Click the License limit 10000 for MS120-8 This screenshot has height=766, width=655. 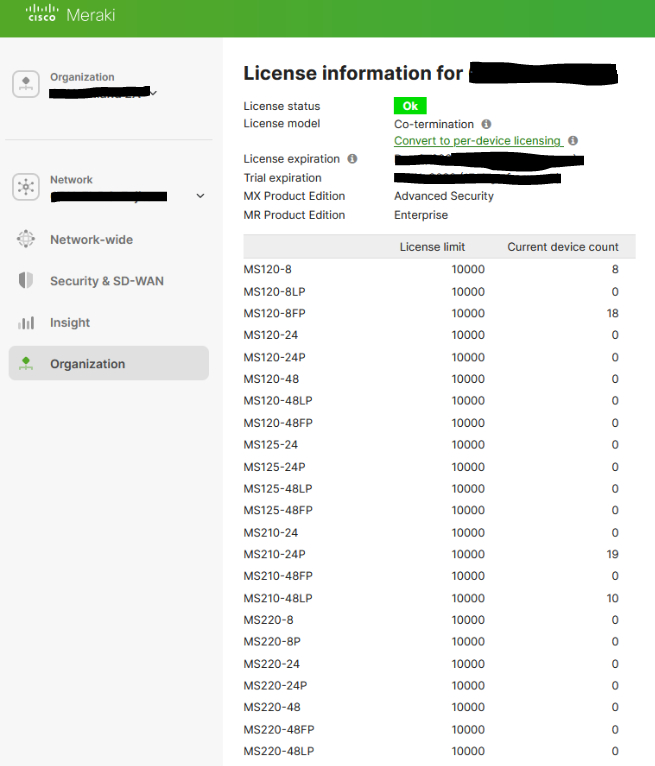468,269
